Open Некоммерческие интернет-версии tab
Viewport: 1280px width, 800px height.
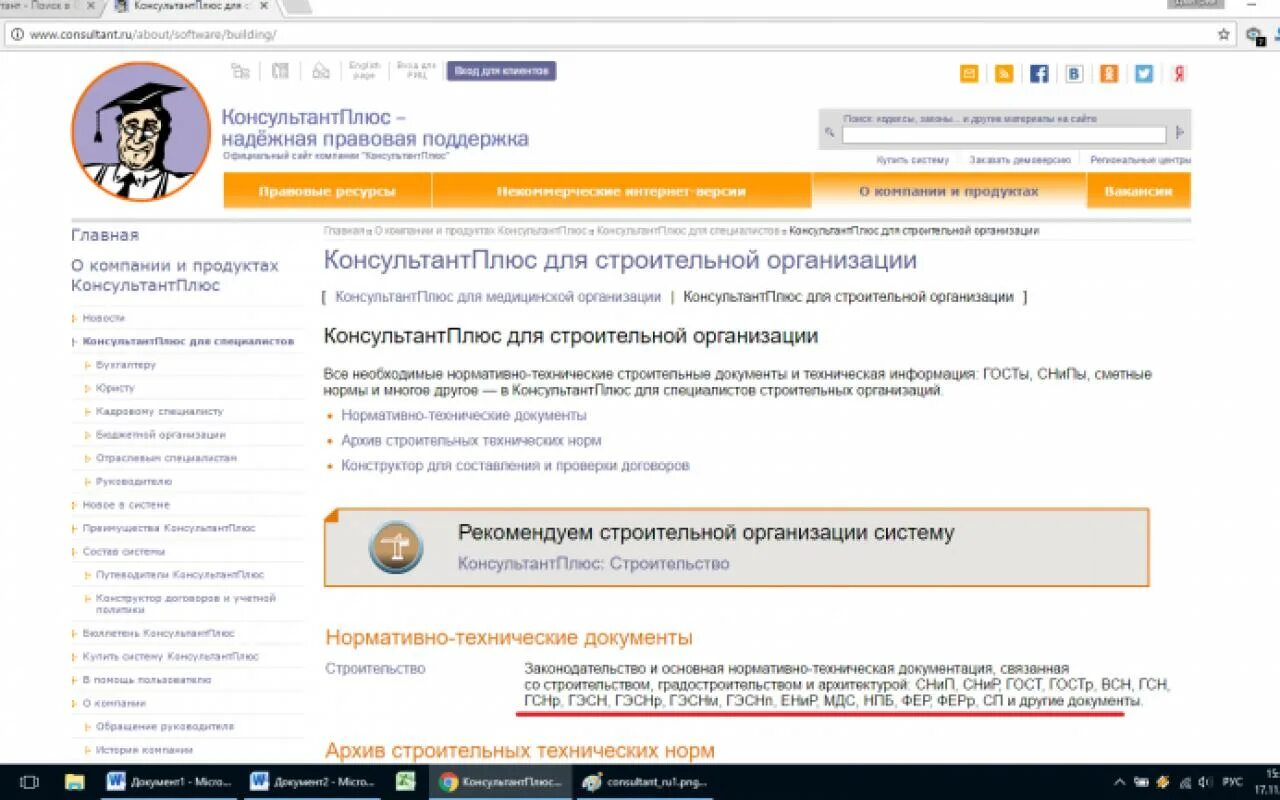[x=621, y=191]
